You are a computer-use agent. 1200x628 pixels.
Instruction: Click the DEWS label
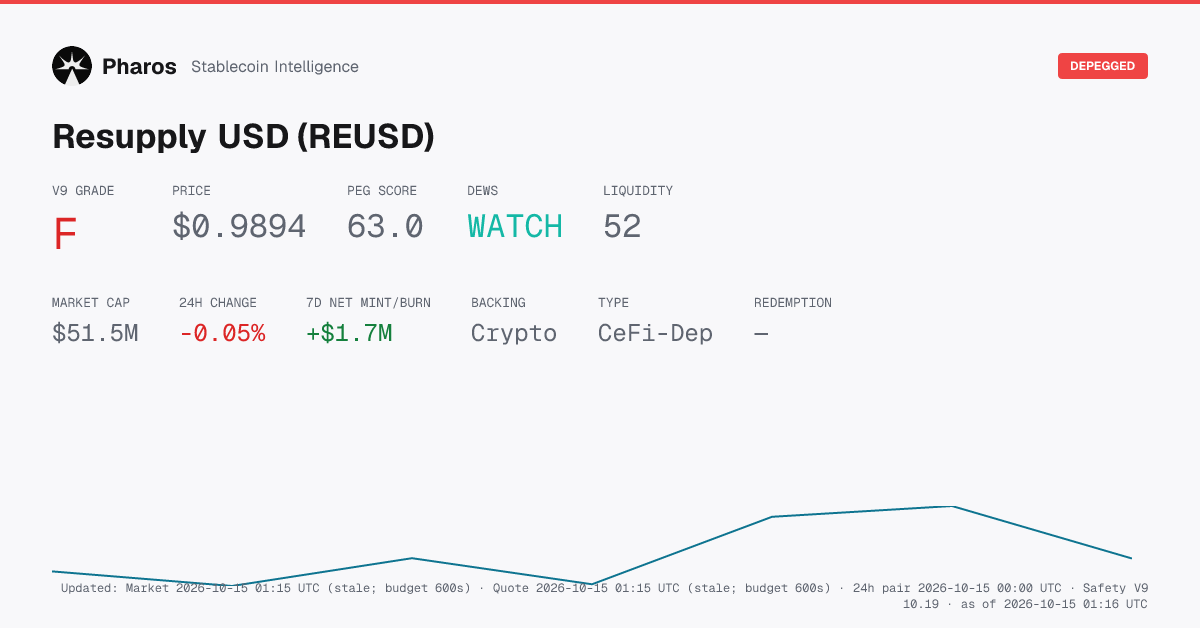coord(482,191)
